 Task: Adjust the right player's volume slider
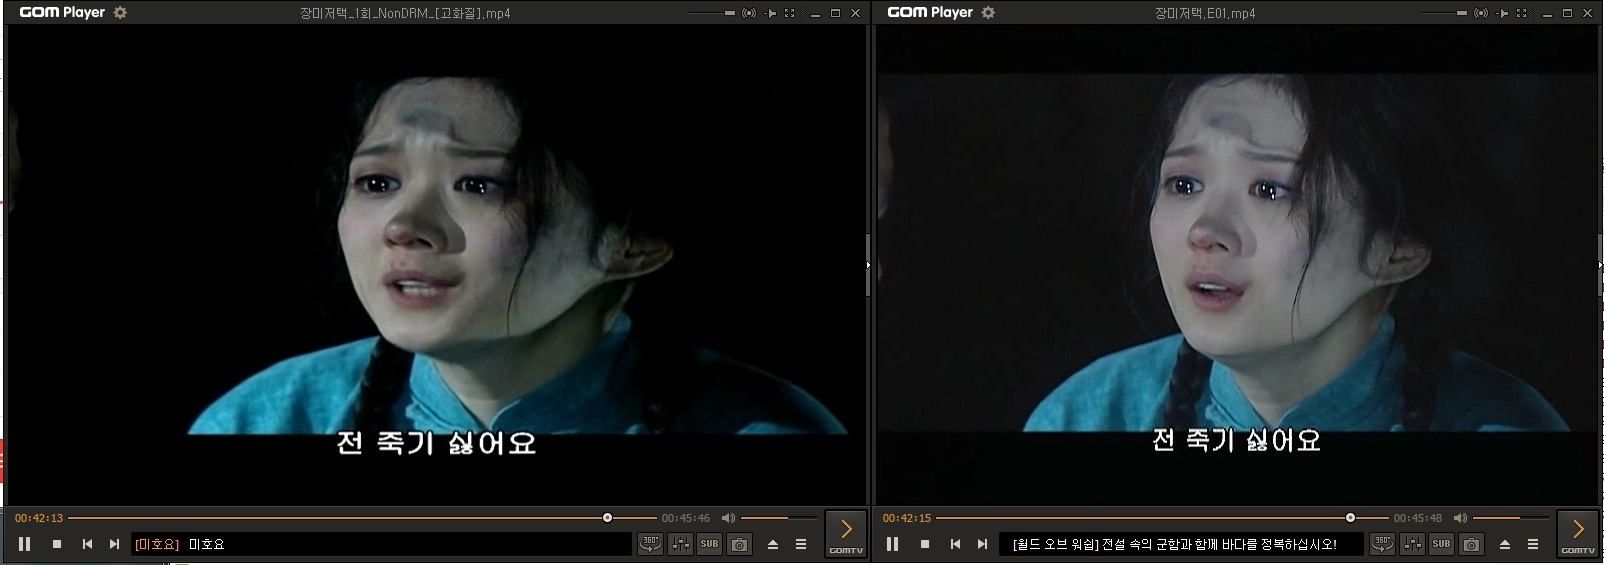coord(1510,518)
